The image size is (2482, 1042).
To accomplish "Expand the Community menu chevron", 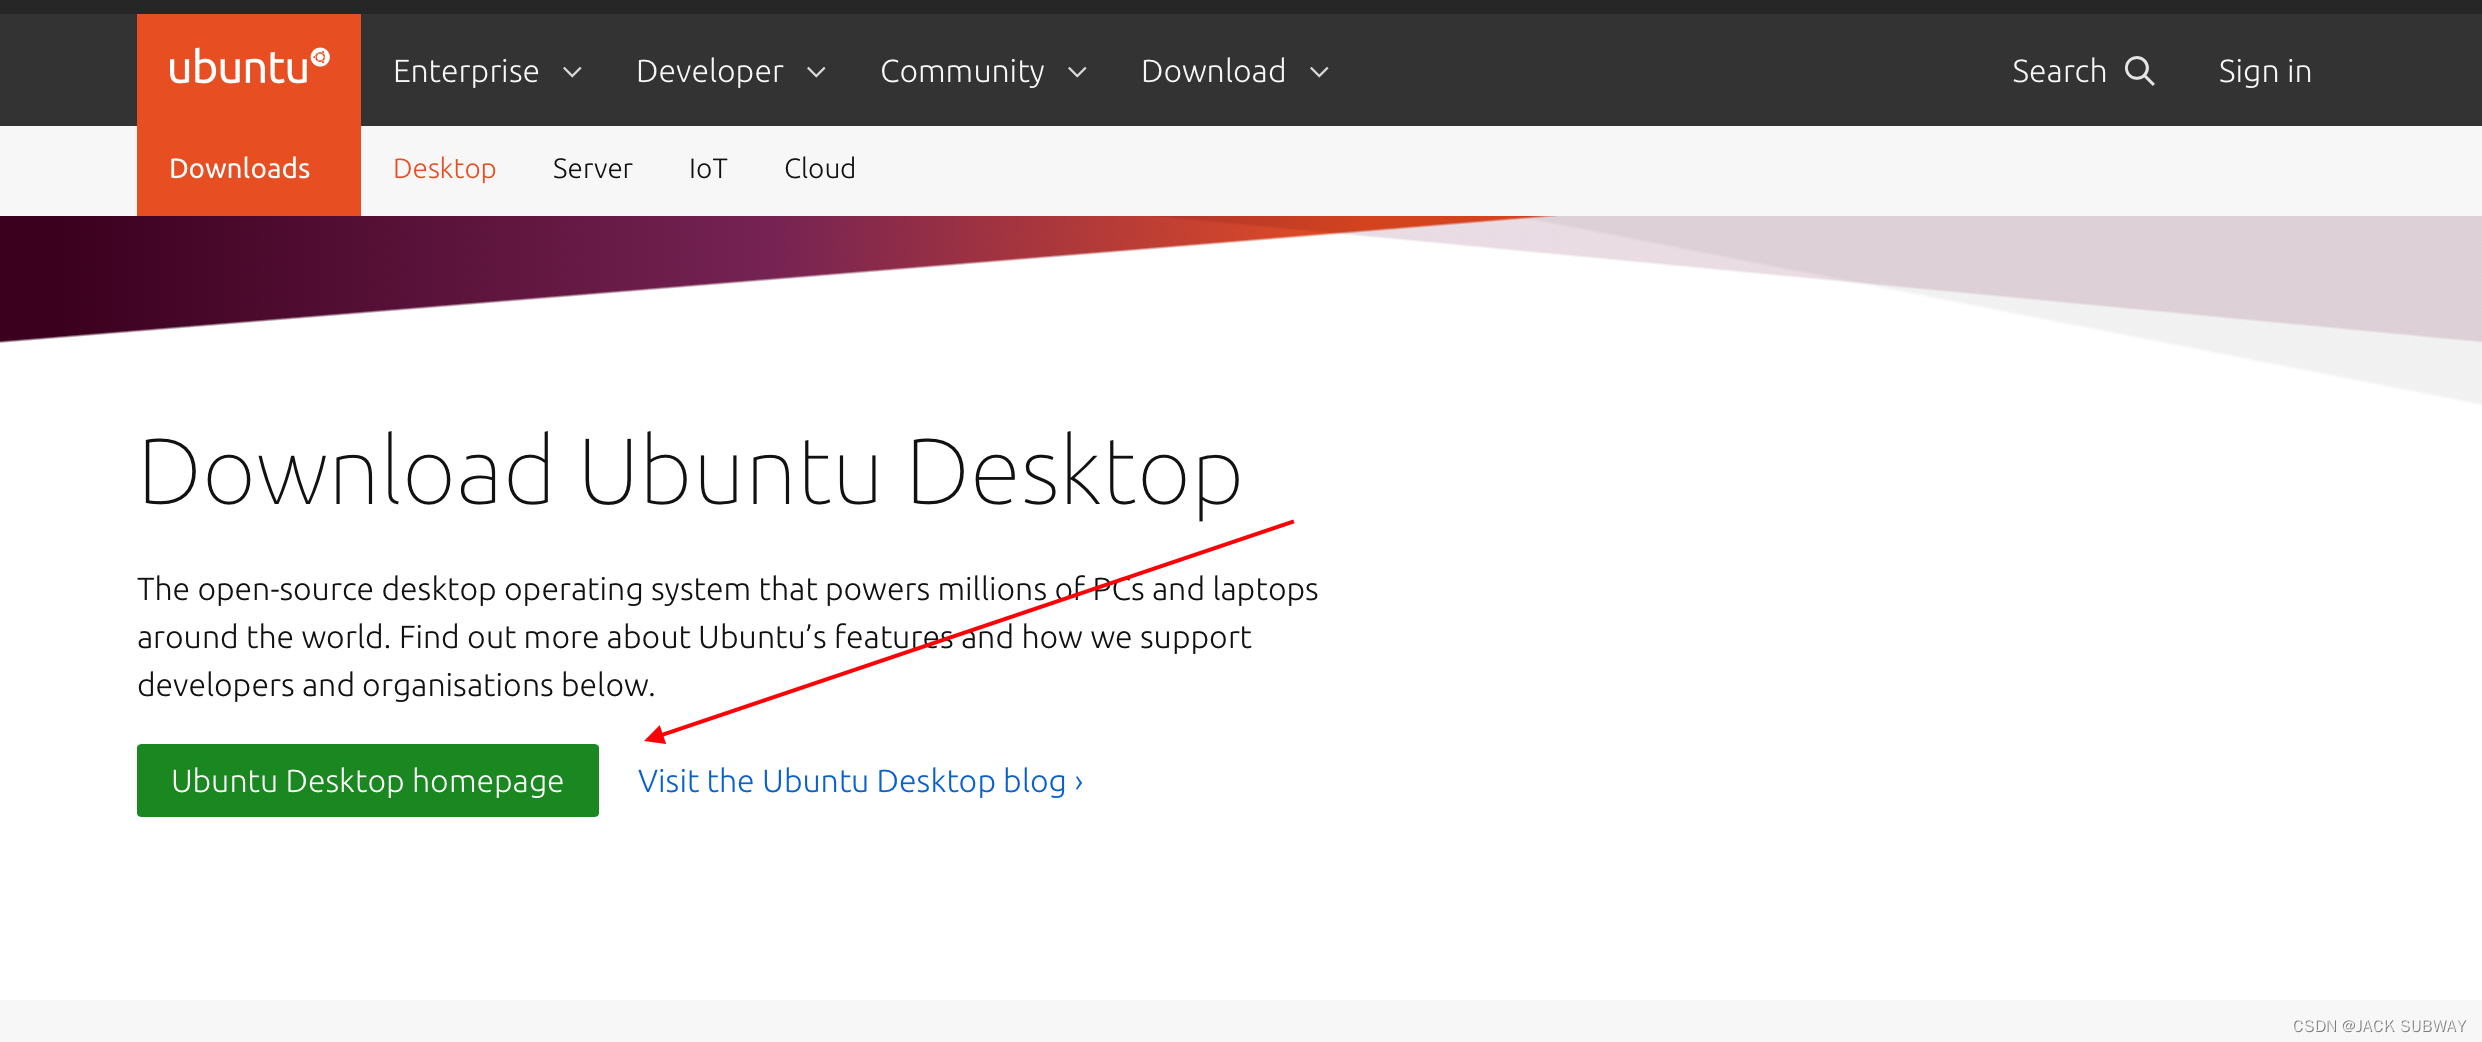I will [x=1077, y=72].
